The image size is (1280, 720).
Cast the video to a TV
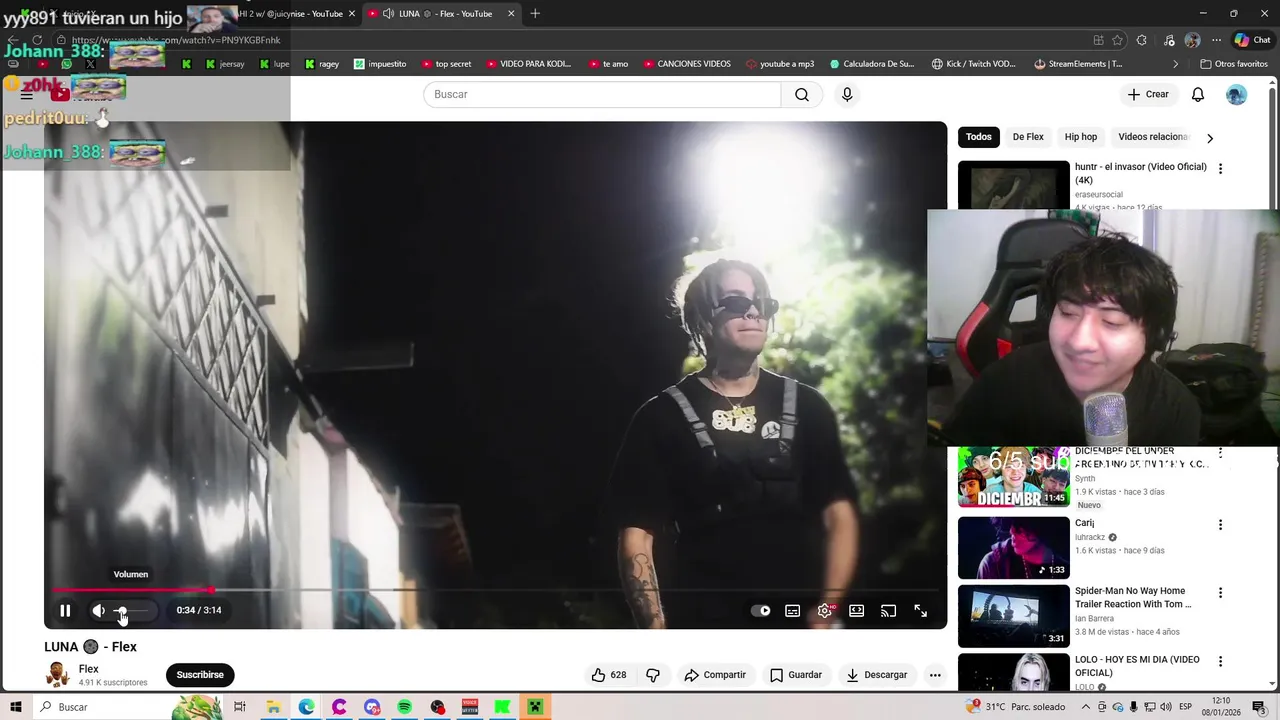888,611
